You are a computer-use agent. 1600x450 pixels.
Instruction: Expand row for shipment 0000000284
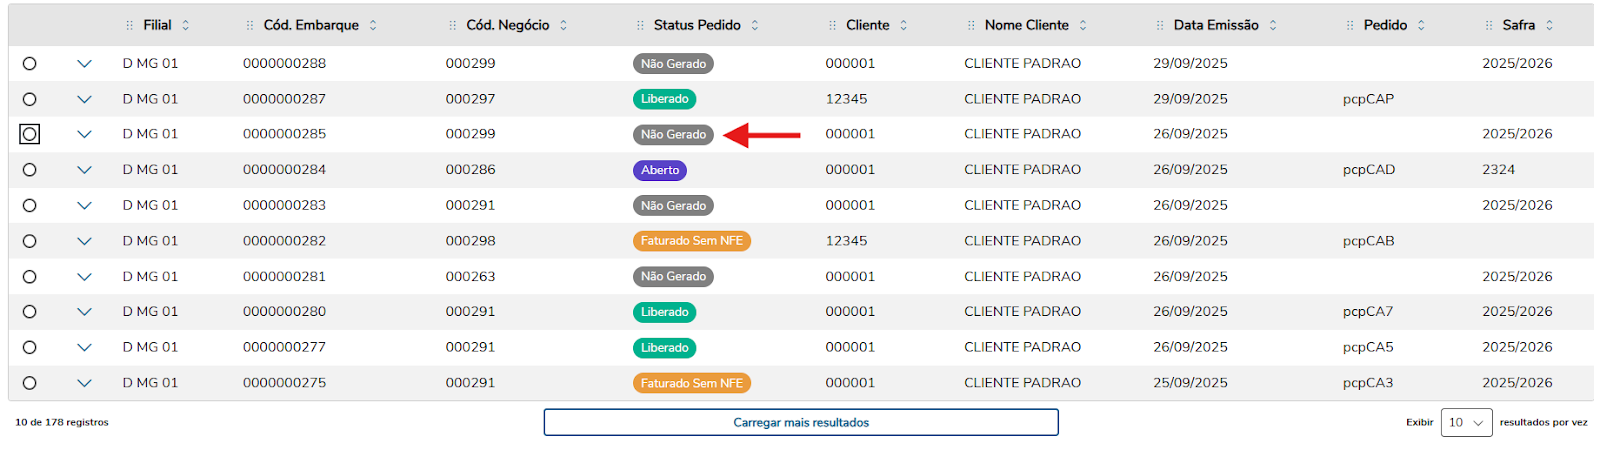[x=84, y=170]
